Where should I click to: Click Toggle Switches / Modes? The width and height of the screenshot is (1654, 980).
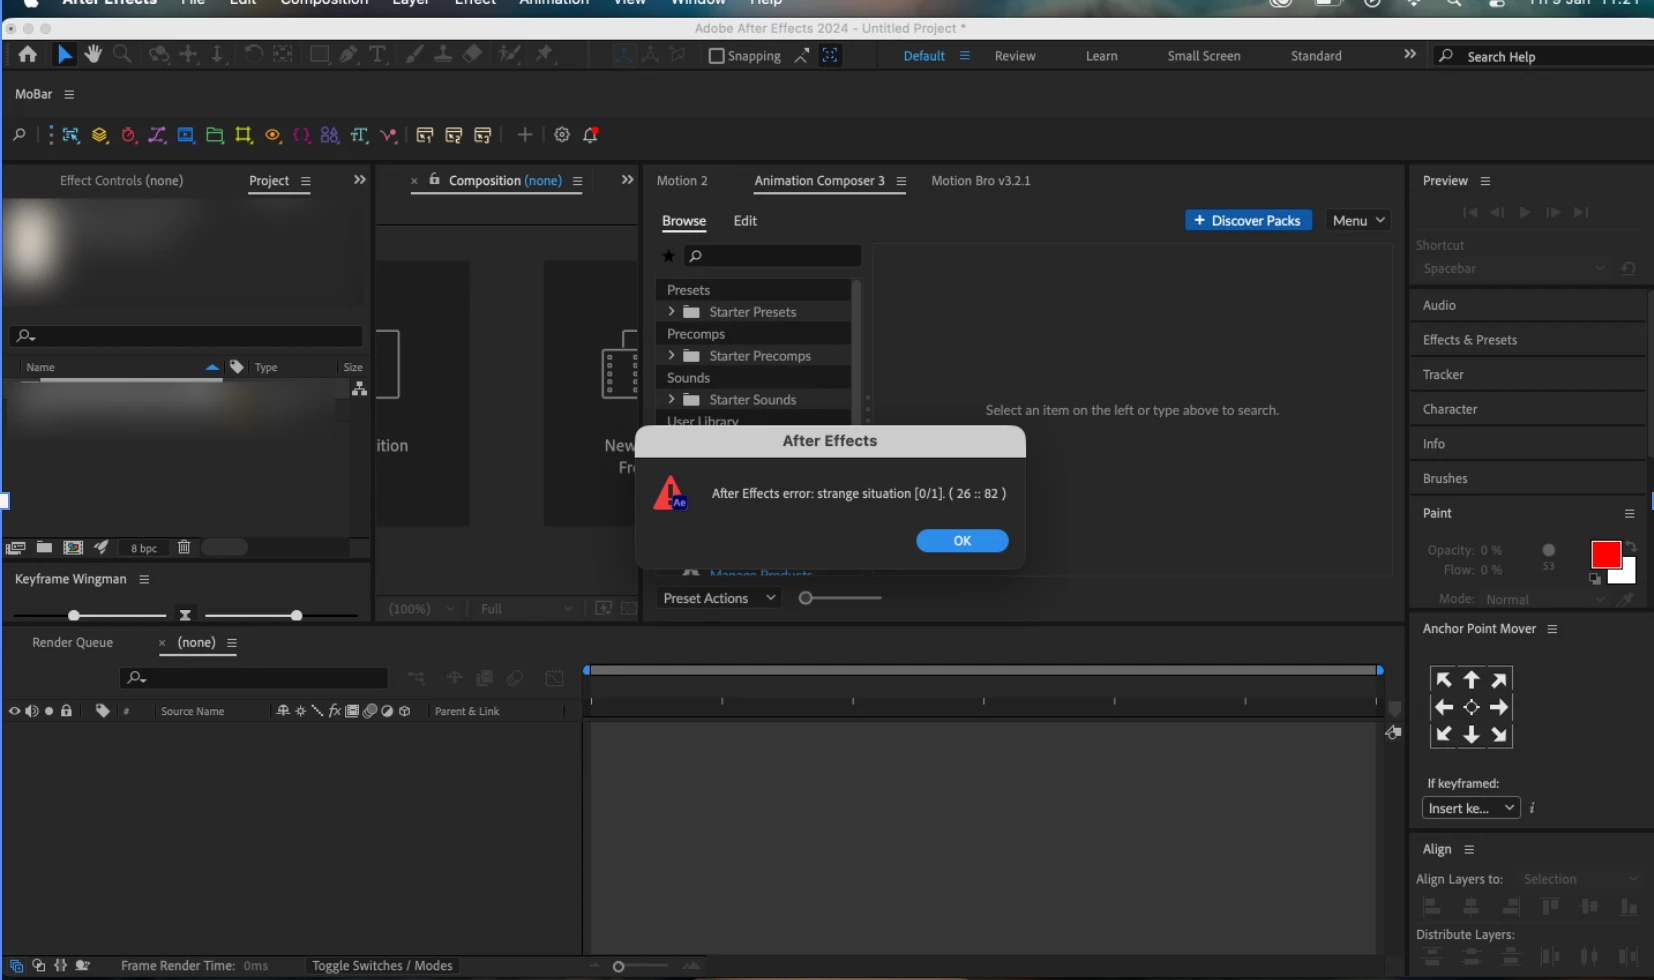point(382,965)
